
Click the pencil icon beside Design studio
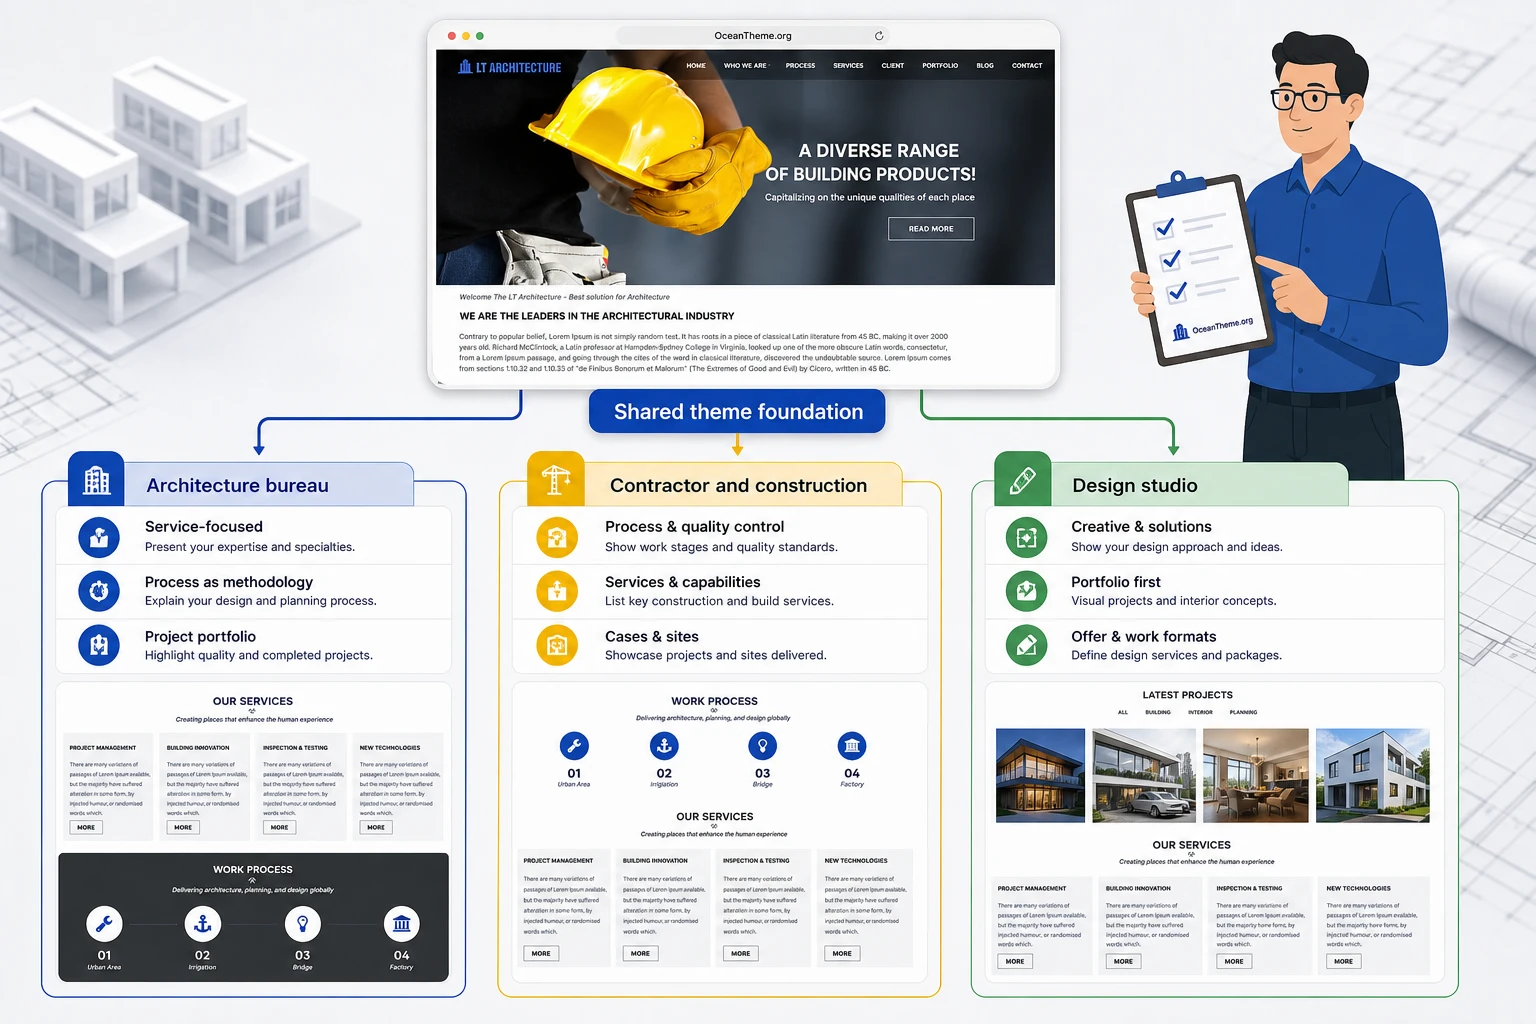coord(1022,480)
